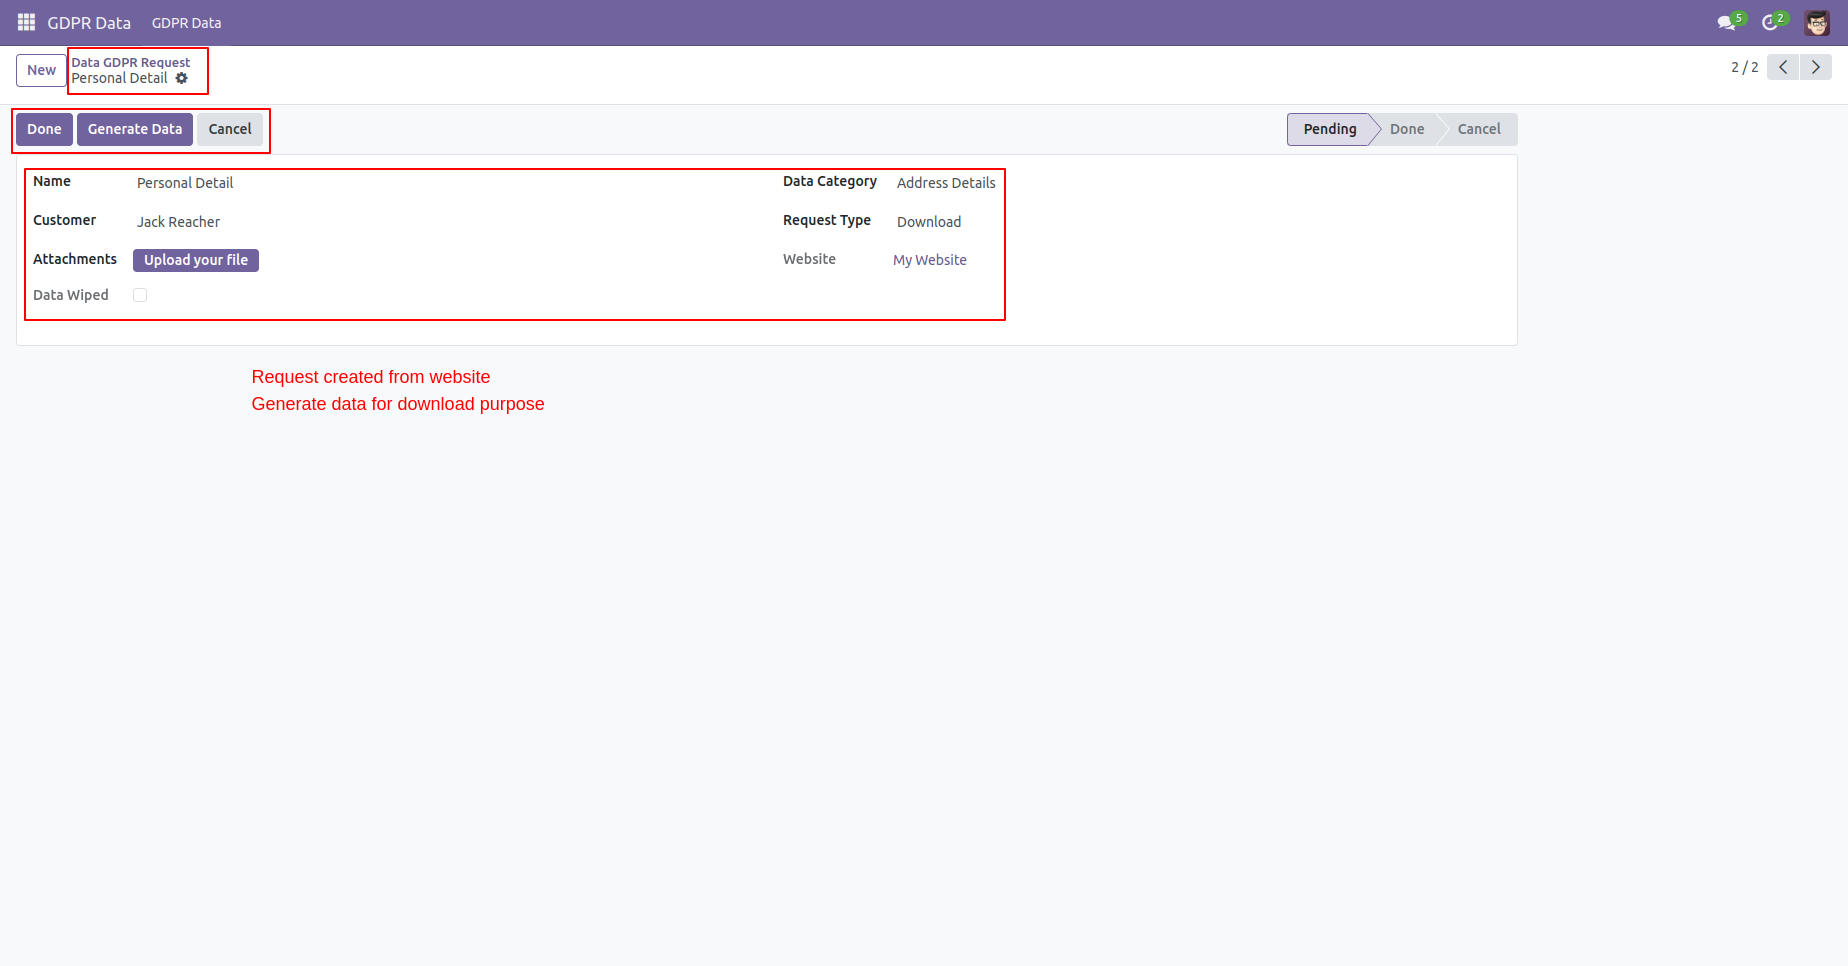Click the Website field label
Viewport: 1848px width, 966px height.
[809, 259]
